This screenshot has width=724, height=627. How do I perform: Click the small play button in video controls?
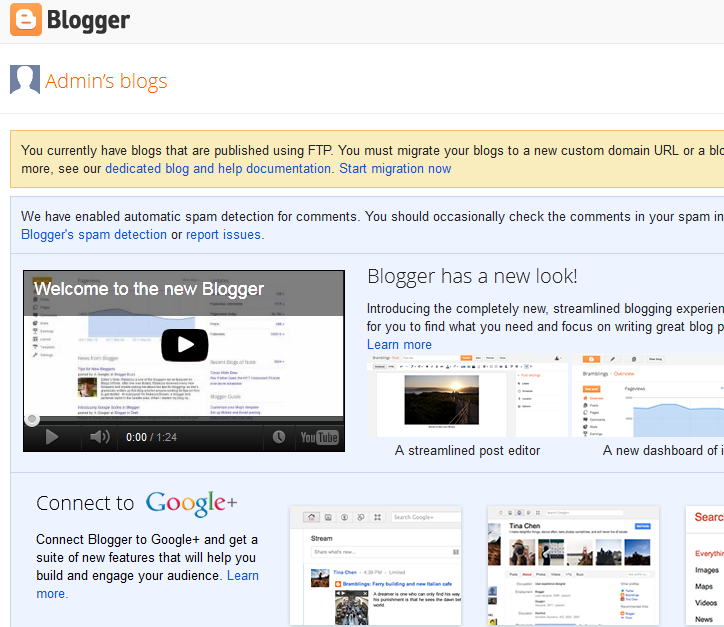(52, 437)
